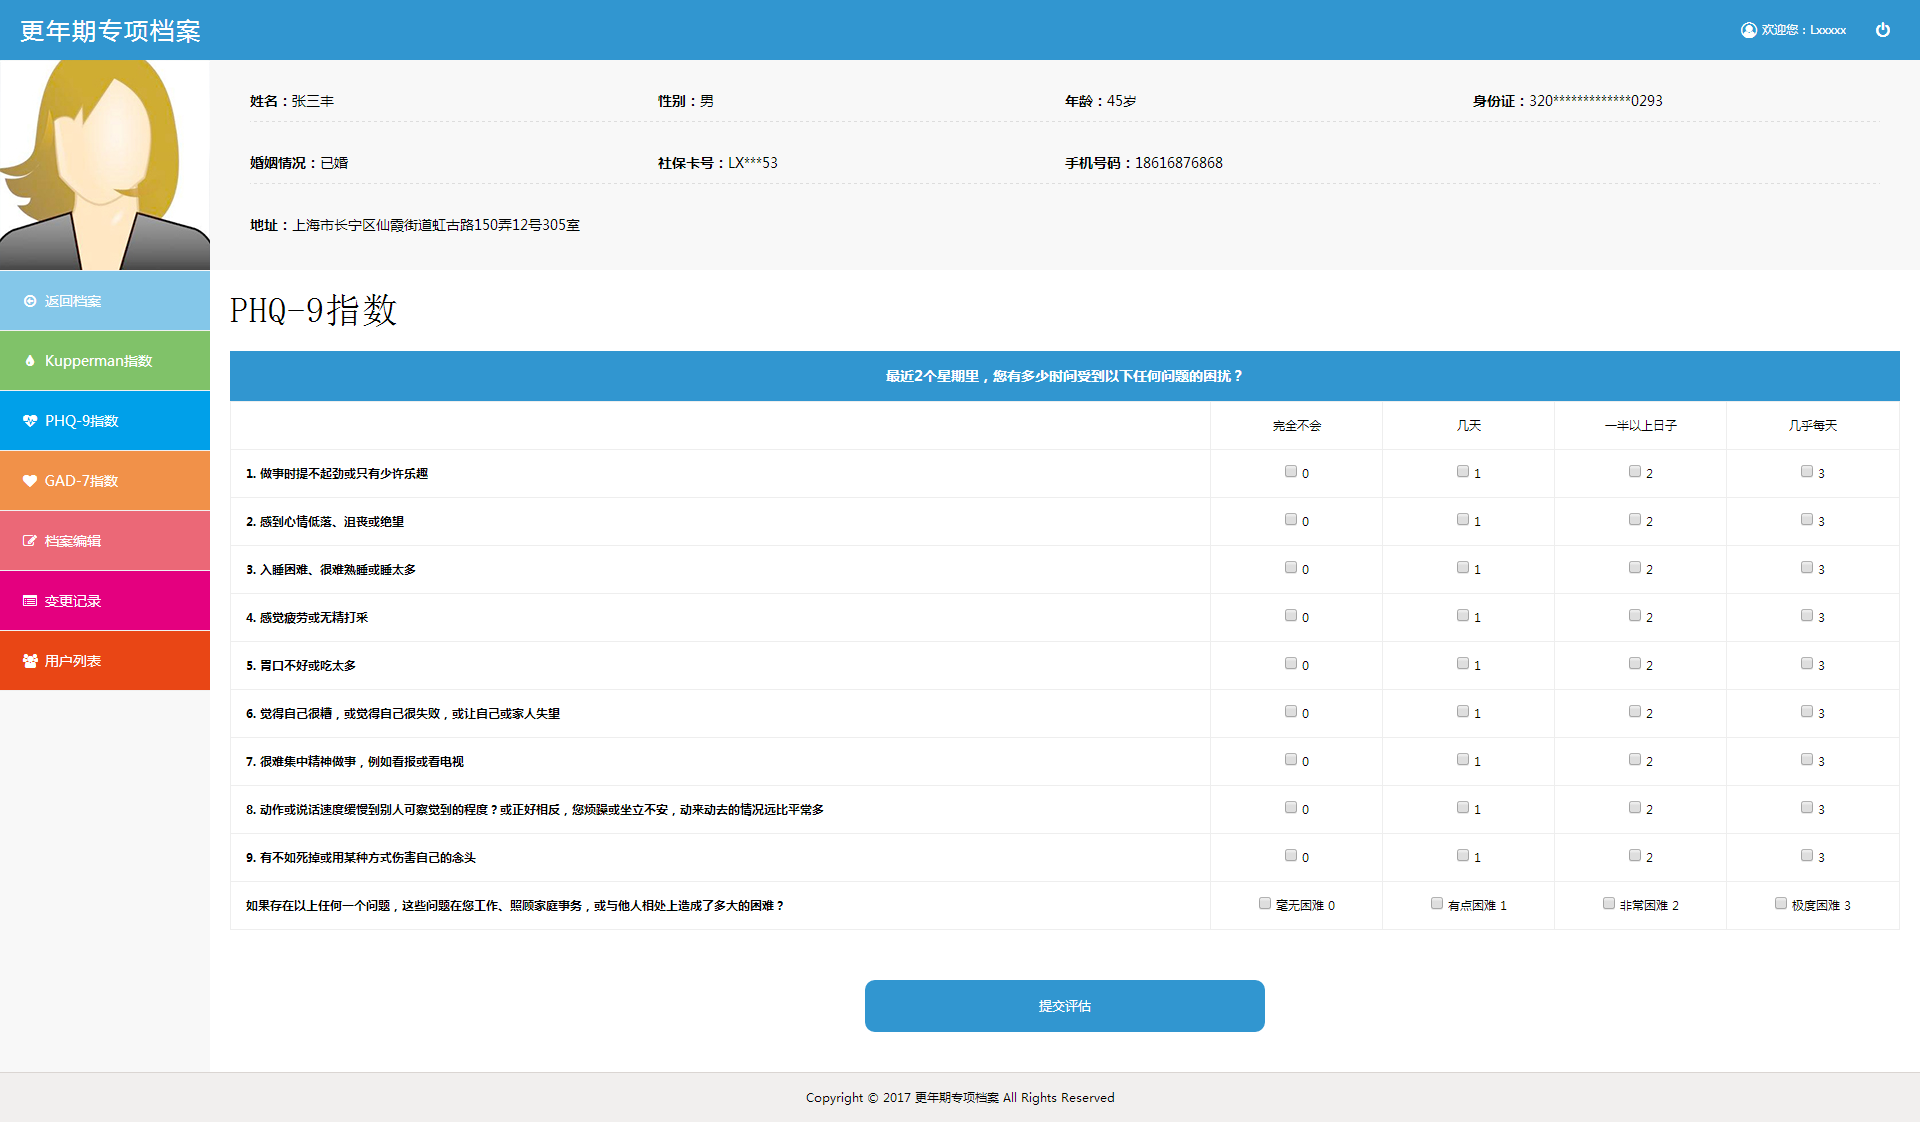Check score 2 for question 5
Viewport: 1920px width, 1122px height.
pyautogui.click(x=1635, y=664)
